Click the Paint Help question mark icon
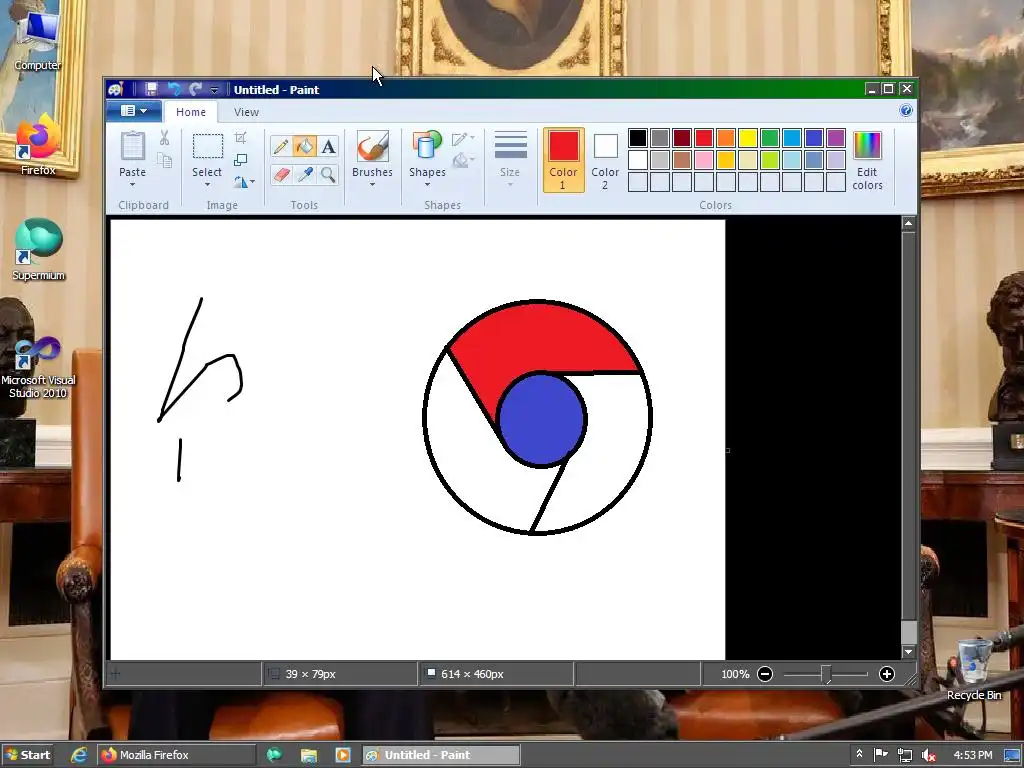Screen dimensions: 1024x768 (906, 110)
